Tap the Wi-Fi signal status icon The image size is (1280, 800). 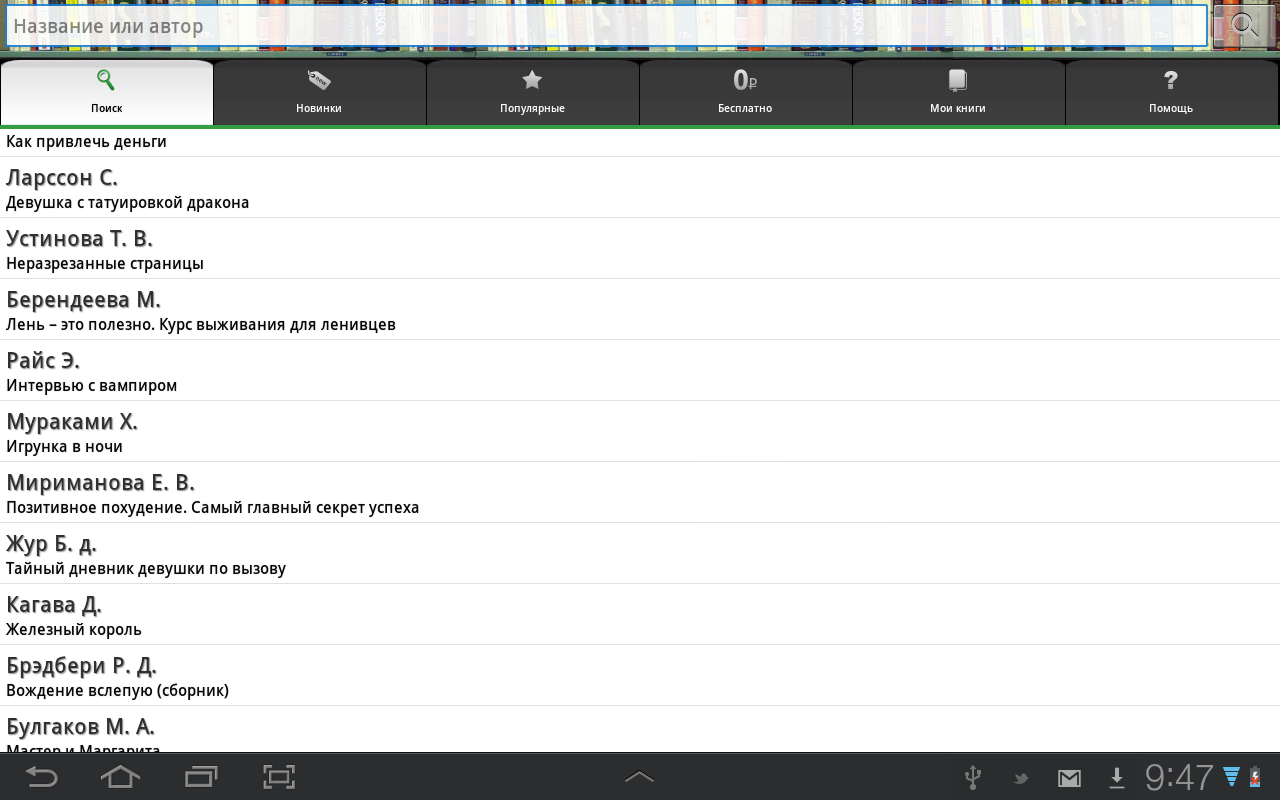[1232, 777]
